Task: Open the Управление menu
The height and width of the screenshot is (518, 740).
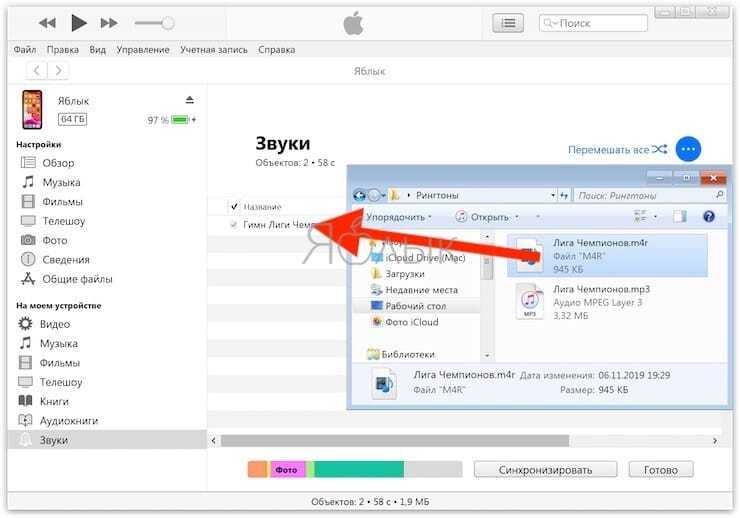Action: coord(143,50)
